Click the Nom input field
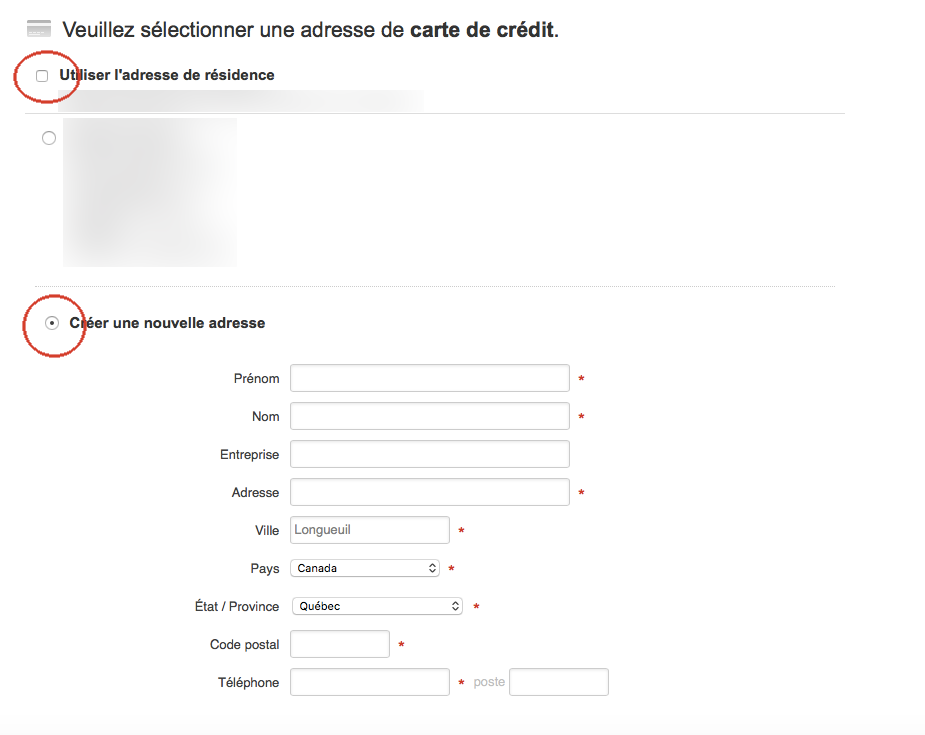Screen dimensions: 925x735 (x=429, y=416)
